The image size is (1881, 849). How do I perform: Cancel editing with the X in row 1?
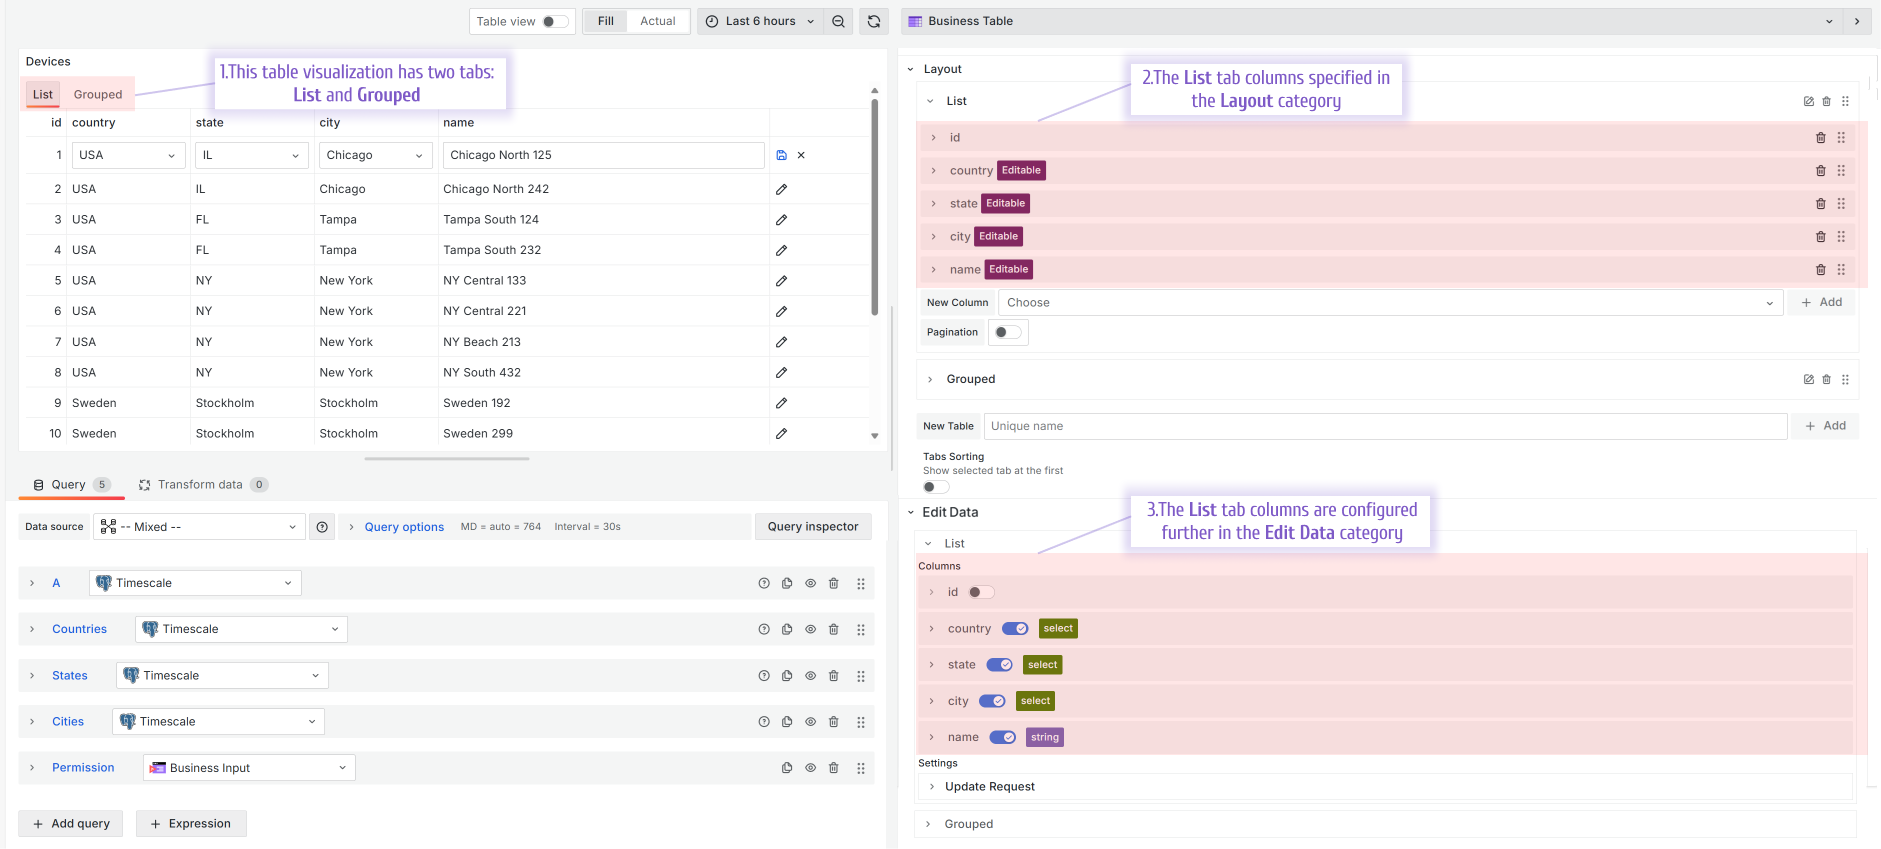(x=801, y=155)
